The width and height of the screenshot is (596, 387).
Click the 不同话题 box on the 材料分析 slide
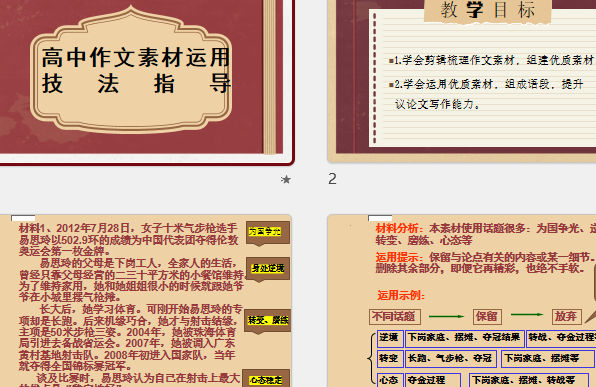[395, 316]
